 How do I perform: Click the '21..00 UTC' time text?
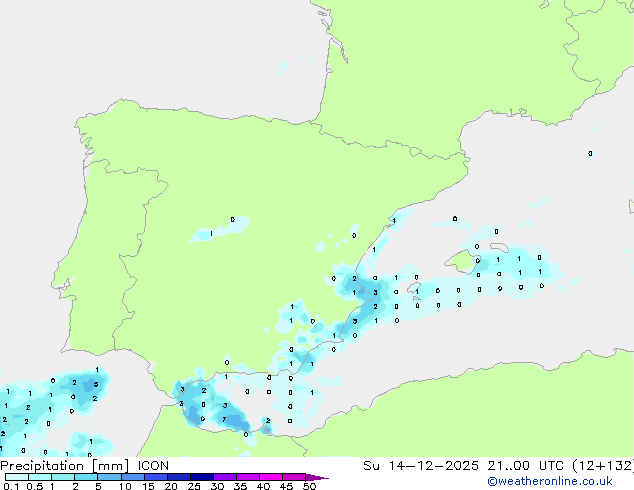click(x=525, y=466)
